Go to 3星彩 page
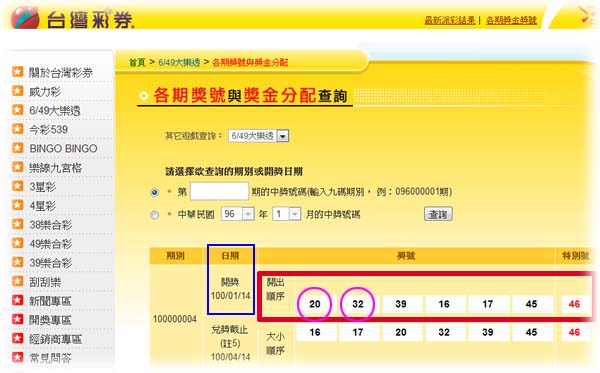Image resolution: width=600 pixels, height=373 pixels. point(42,187)
